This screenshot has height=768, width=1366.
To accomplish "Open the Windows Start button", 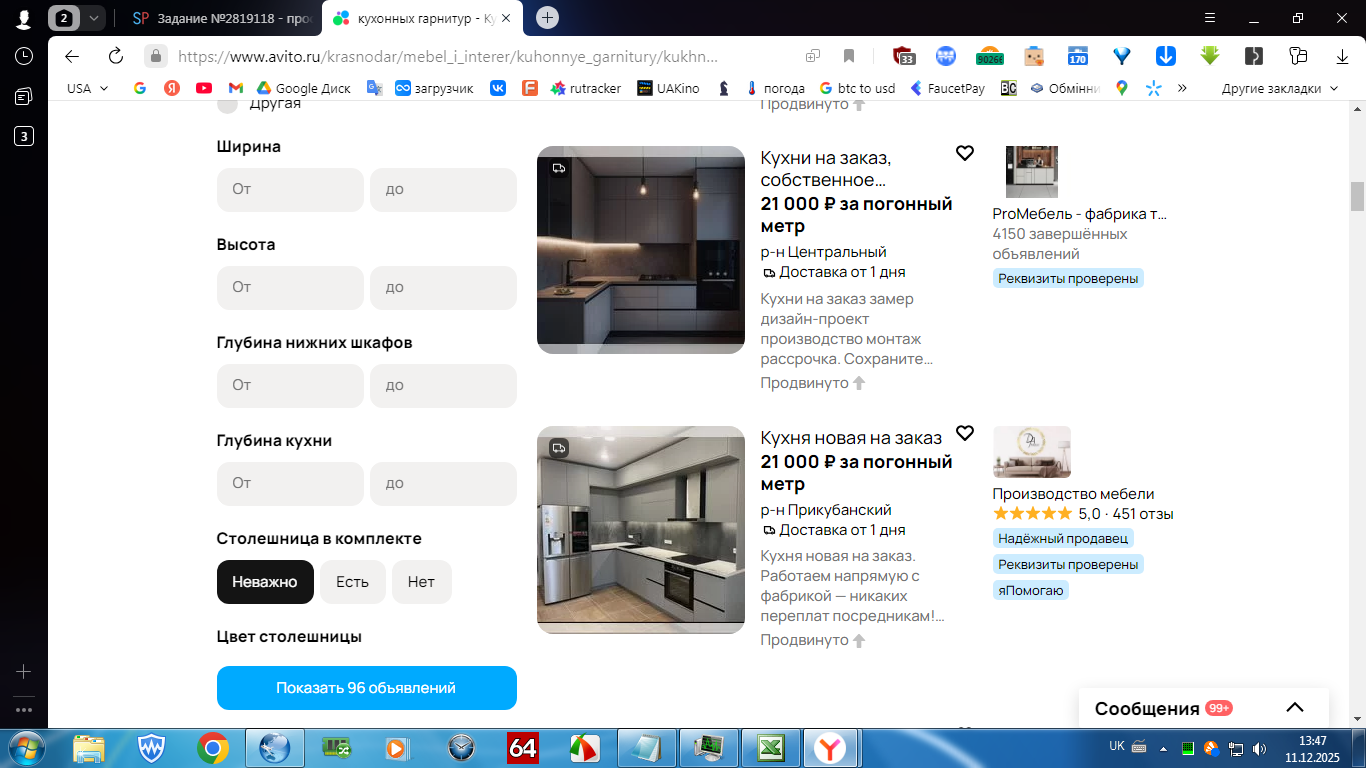I will pyautogui.click(x=25, y=748).
